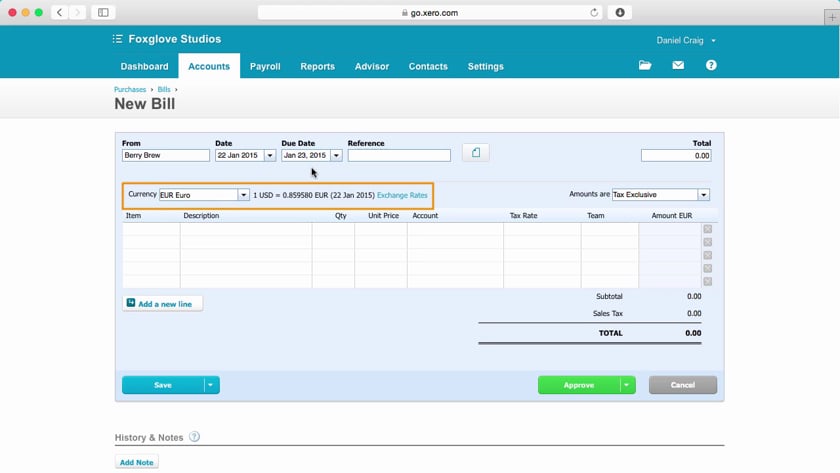The height and width of the screenshot is (473, 840).
Task: Open the Accounts menu tab
Action: [x=209, y=66]
